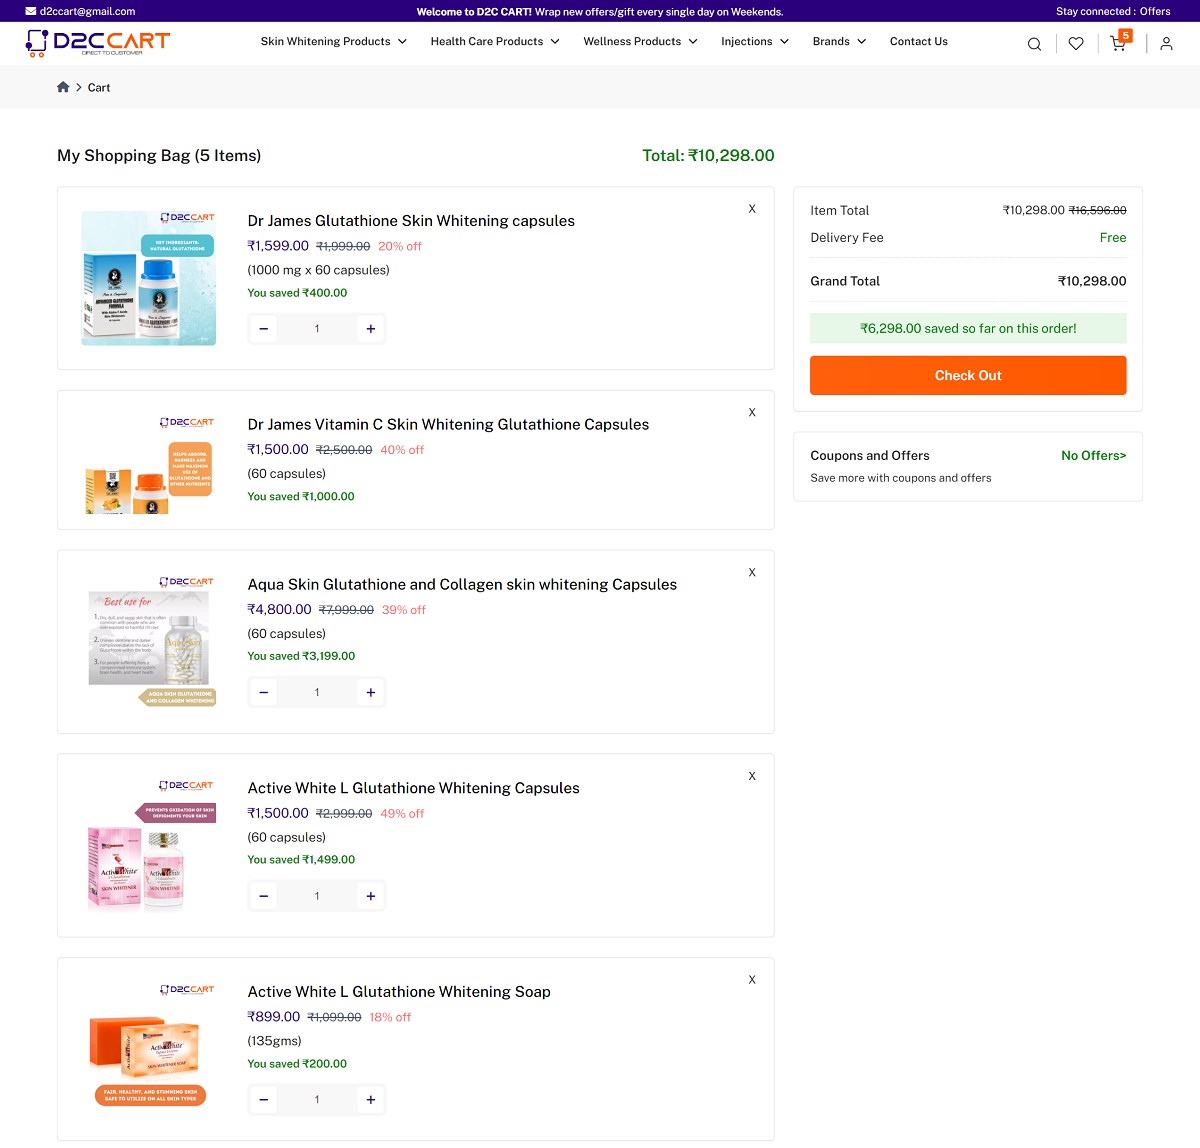Click the D2C CART logo
This screenshot has height=1148, width=1200.
pos(97,43)
